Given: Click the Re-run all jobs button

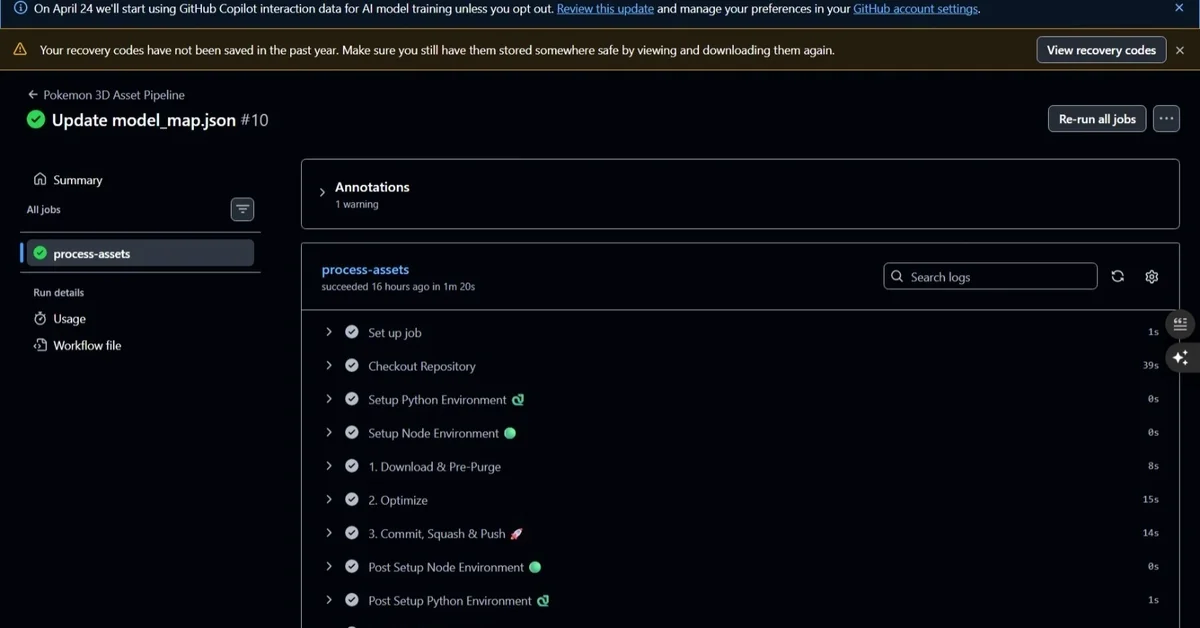Looking at the screenshot, I should tap(1097, 119).
